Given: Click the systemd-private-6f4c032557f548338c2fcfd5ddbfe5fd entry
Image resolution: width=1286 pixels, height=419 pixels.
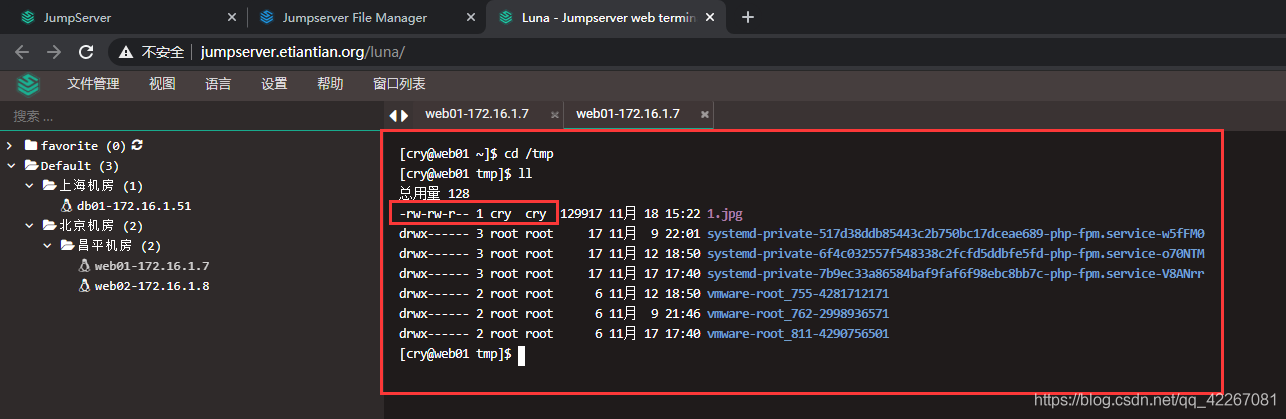Looking at the screenshot, I should (956, 254).
